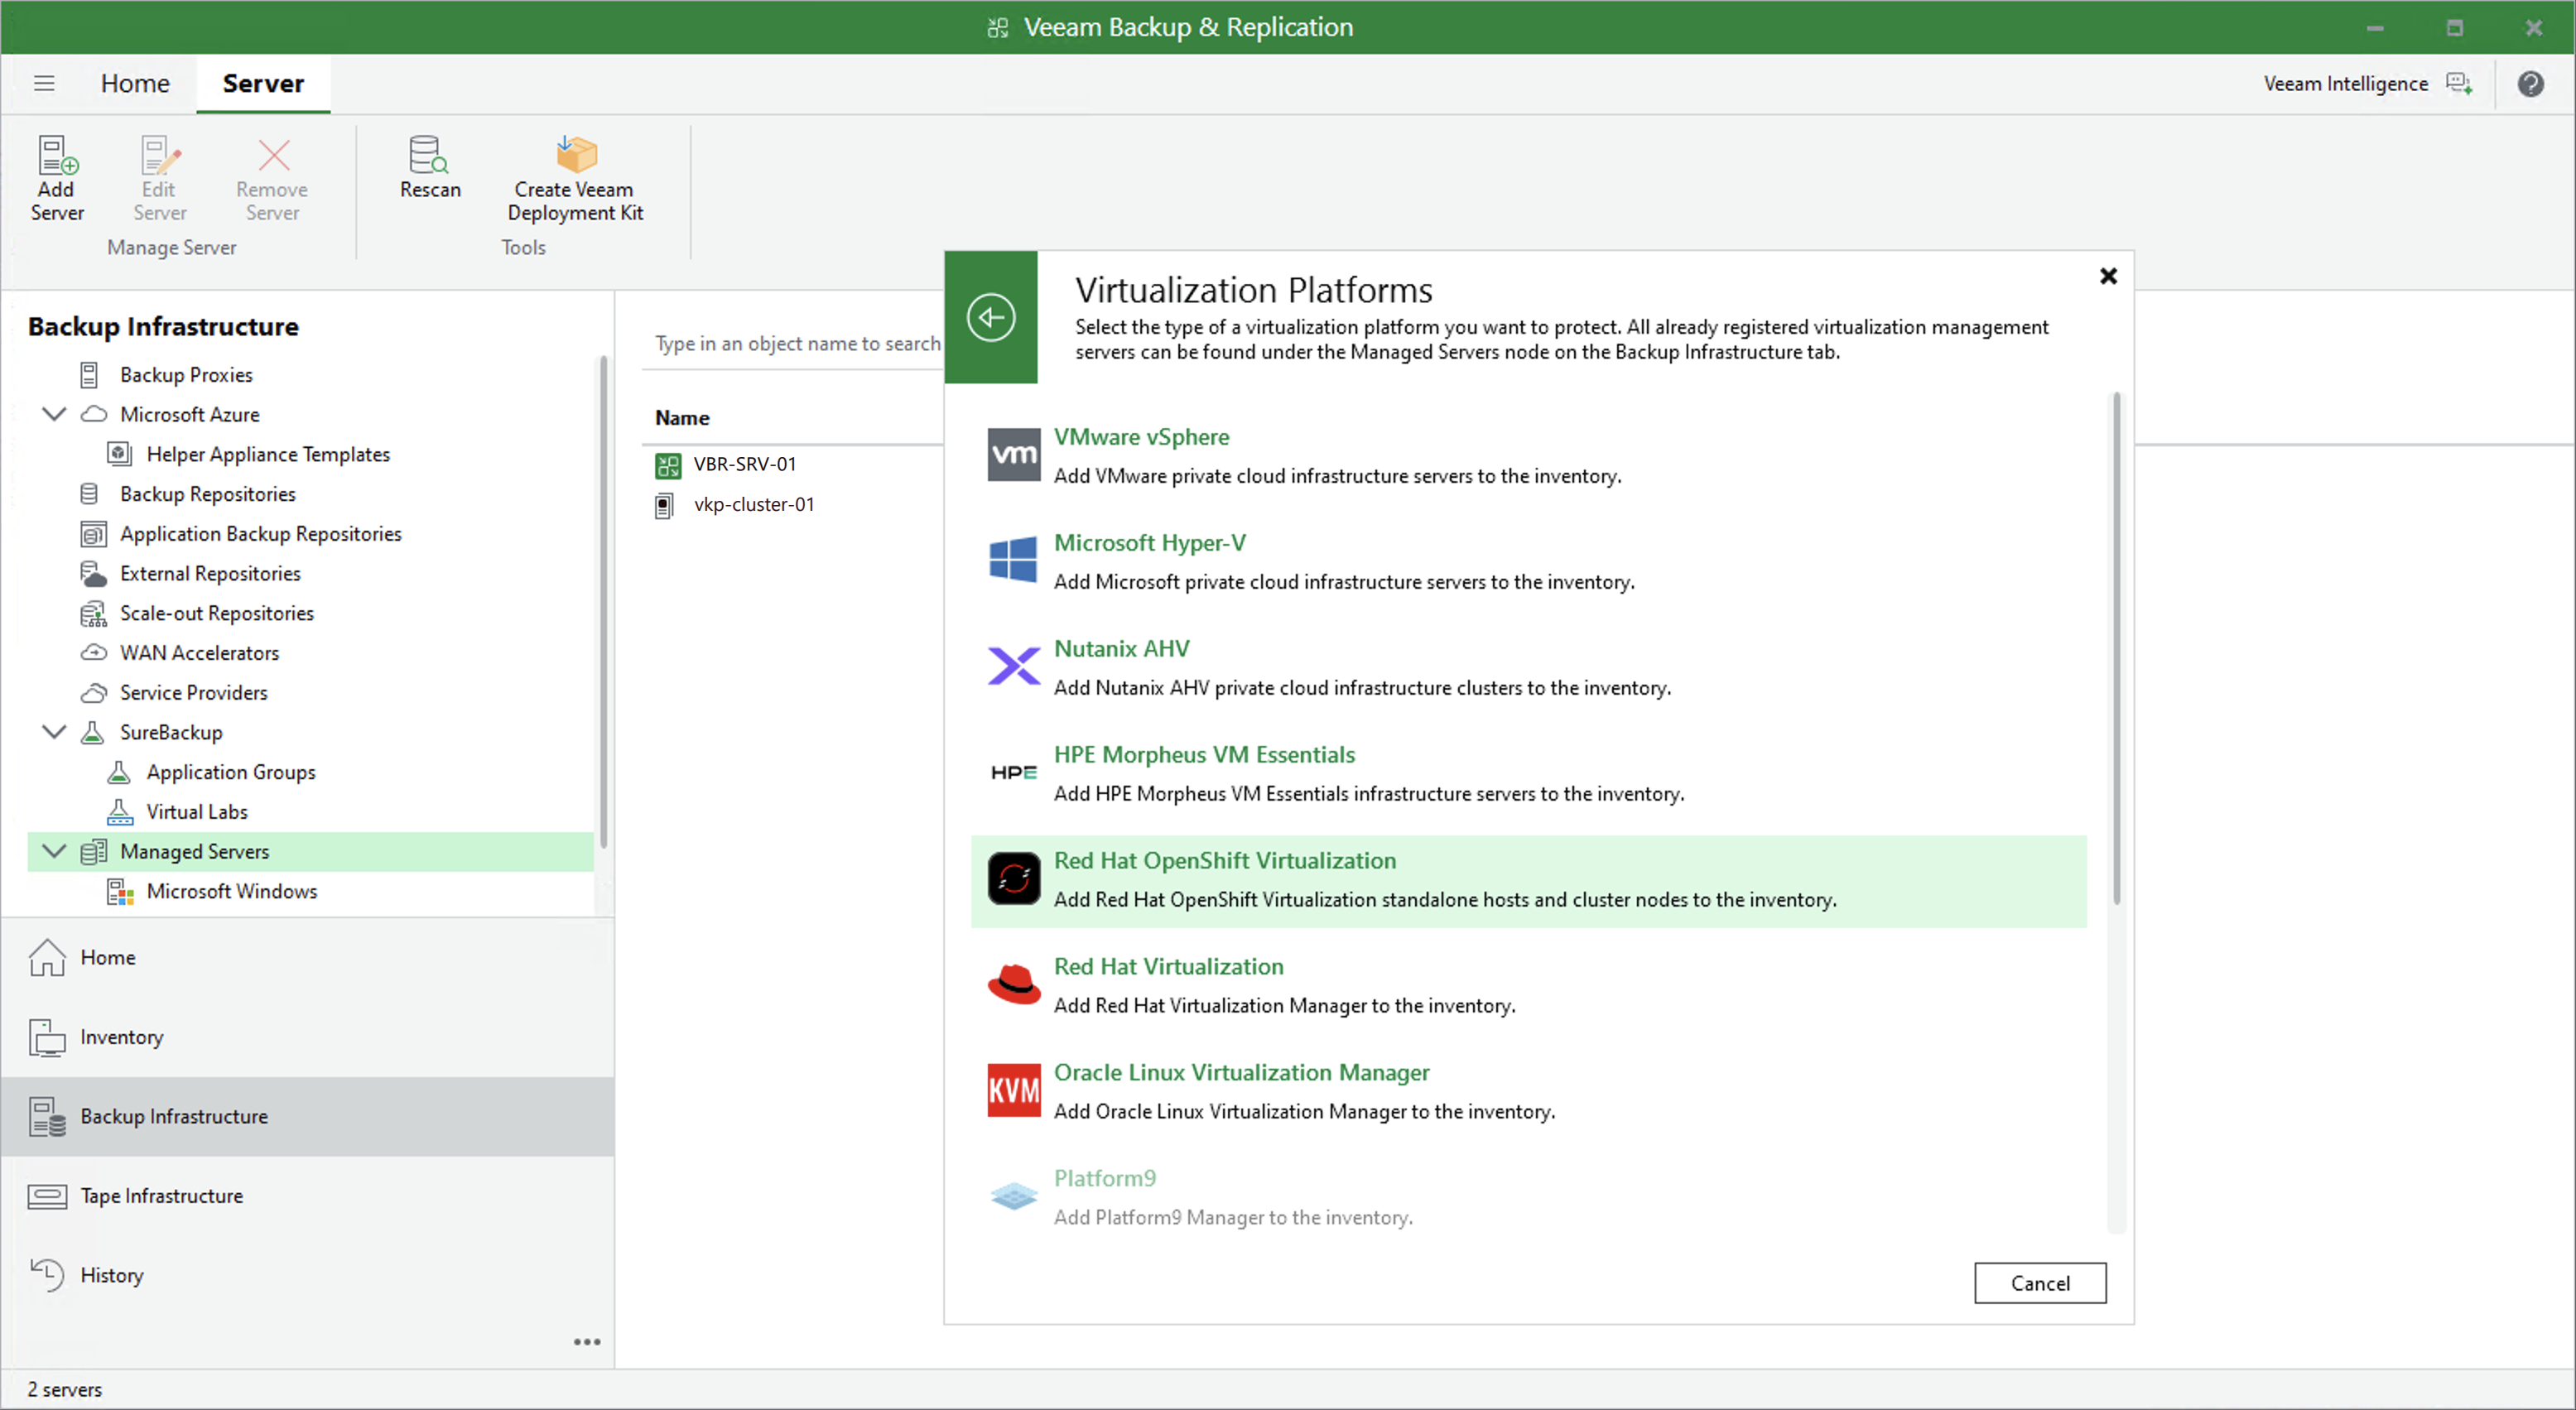Choose Red Hat OpenShift Virtualization link

click(1225, 861)
